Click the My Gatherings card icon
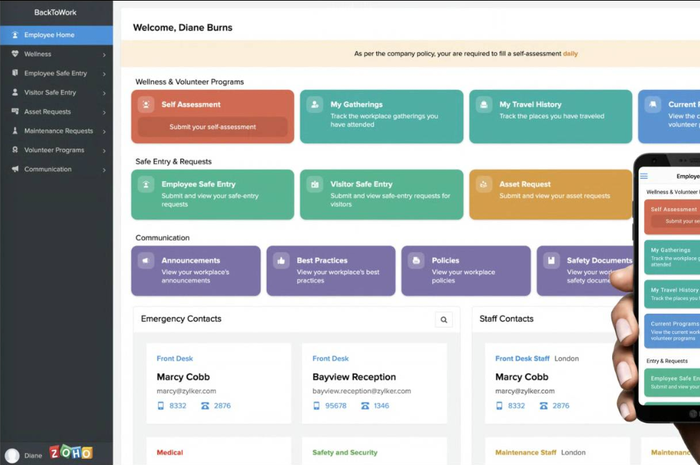 [x=315, y=104]
